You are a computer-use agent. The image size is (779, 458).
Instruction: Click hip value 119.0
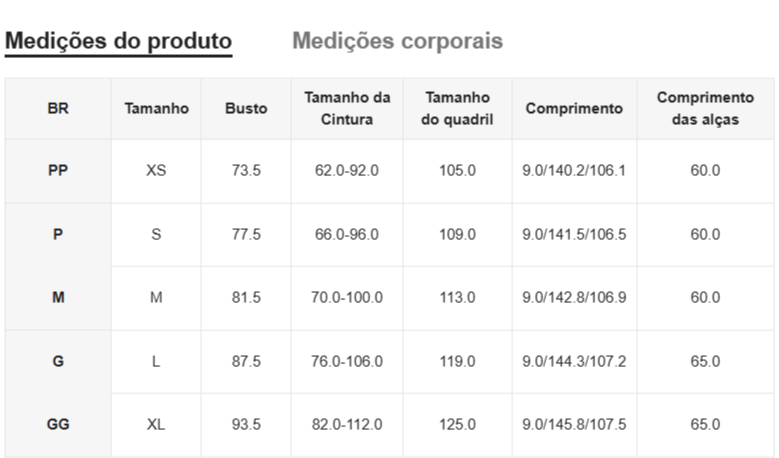click(457, 361)
